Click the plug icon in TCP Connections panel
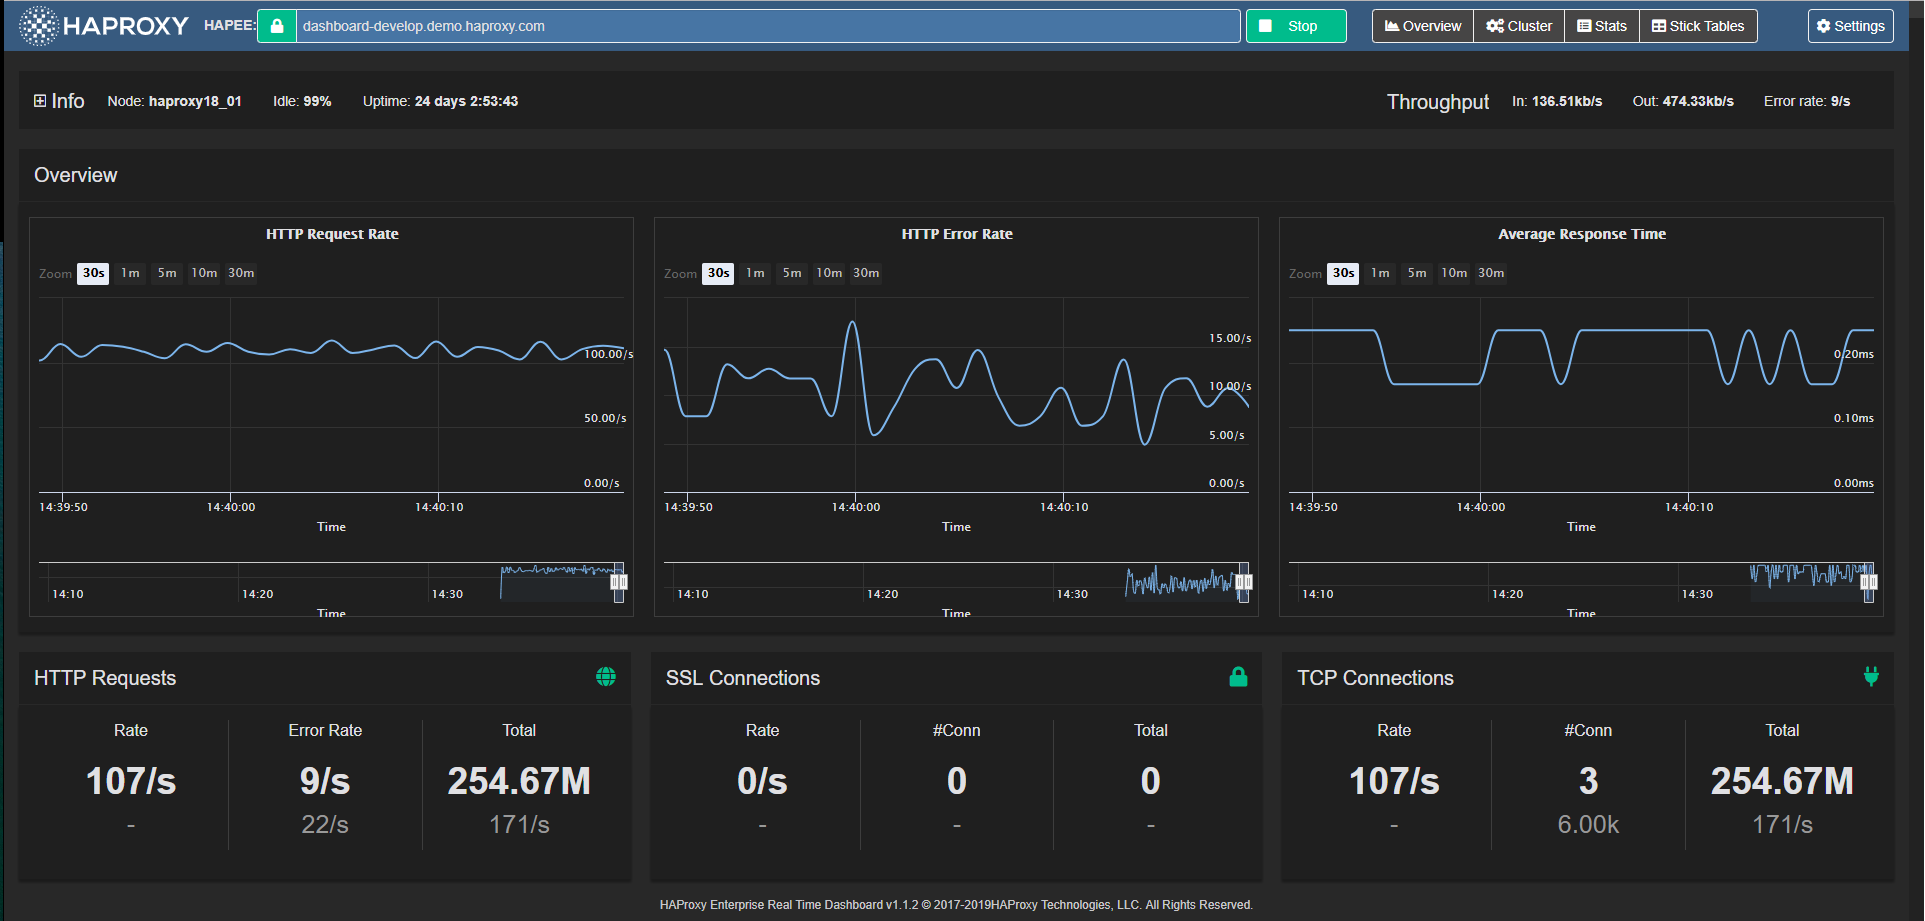Image resolution: width=1925 pixels, height=921 pixels. point(1871,677)
